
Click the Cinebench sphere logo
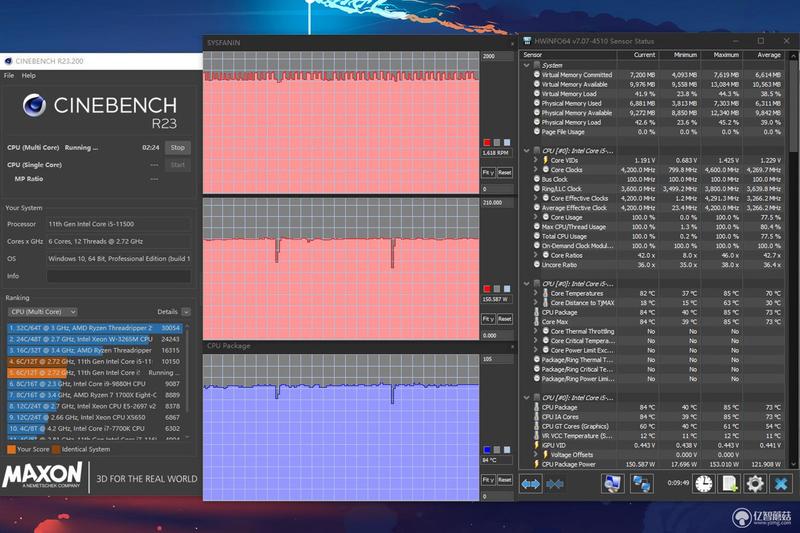point(34,105)
